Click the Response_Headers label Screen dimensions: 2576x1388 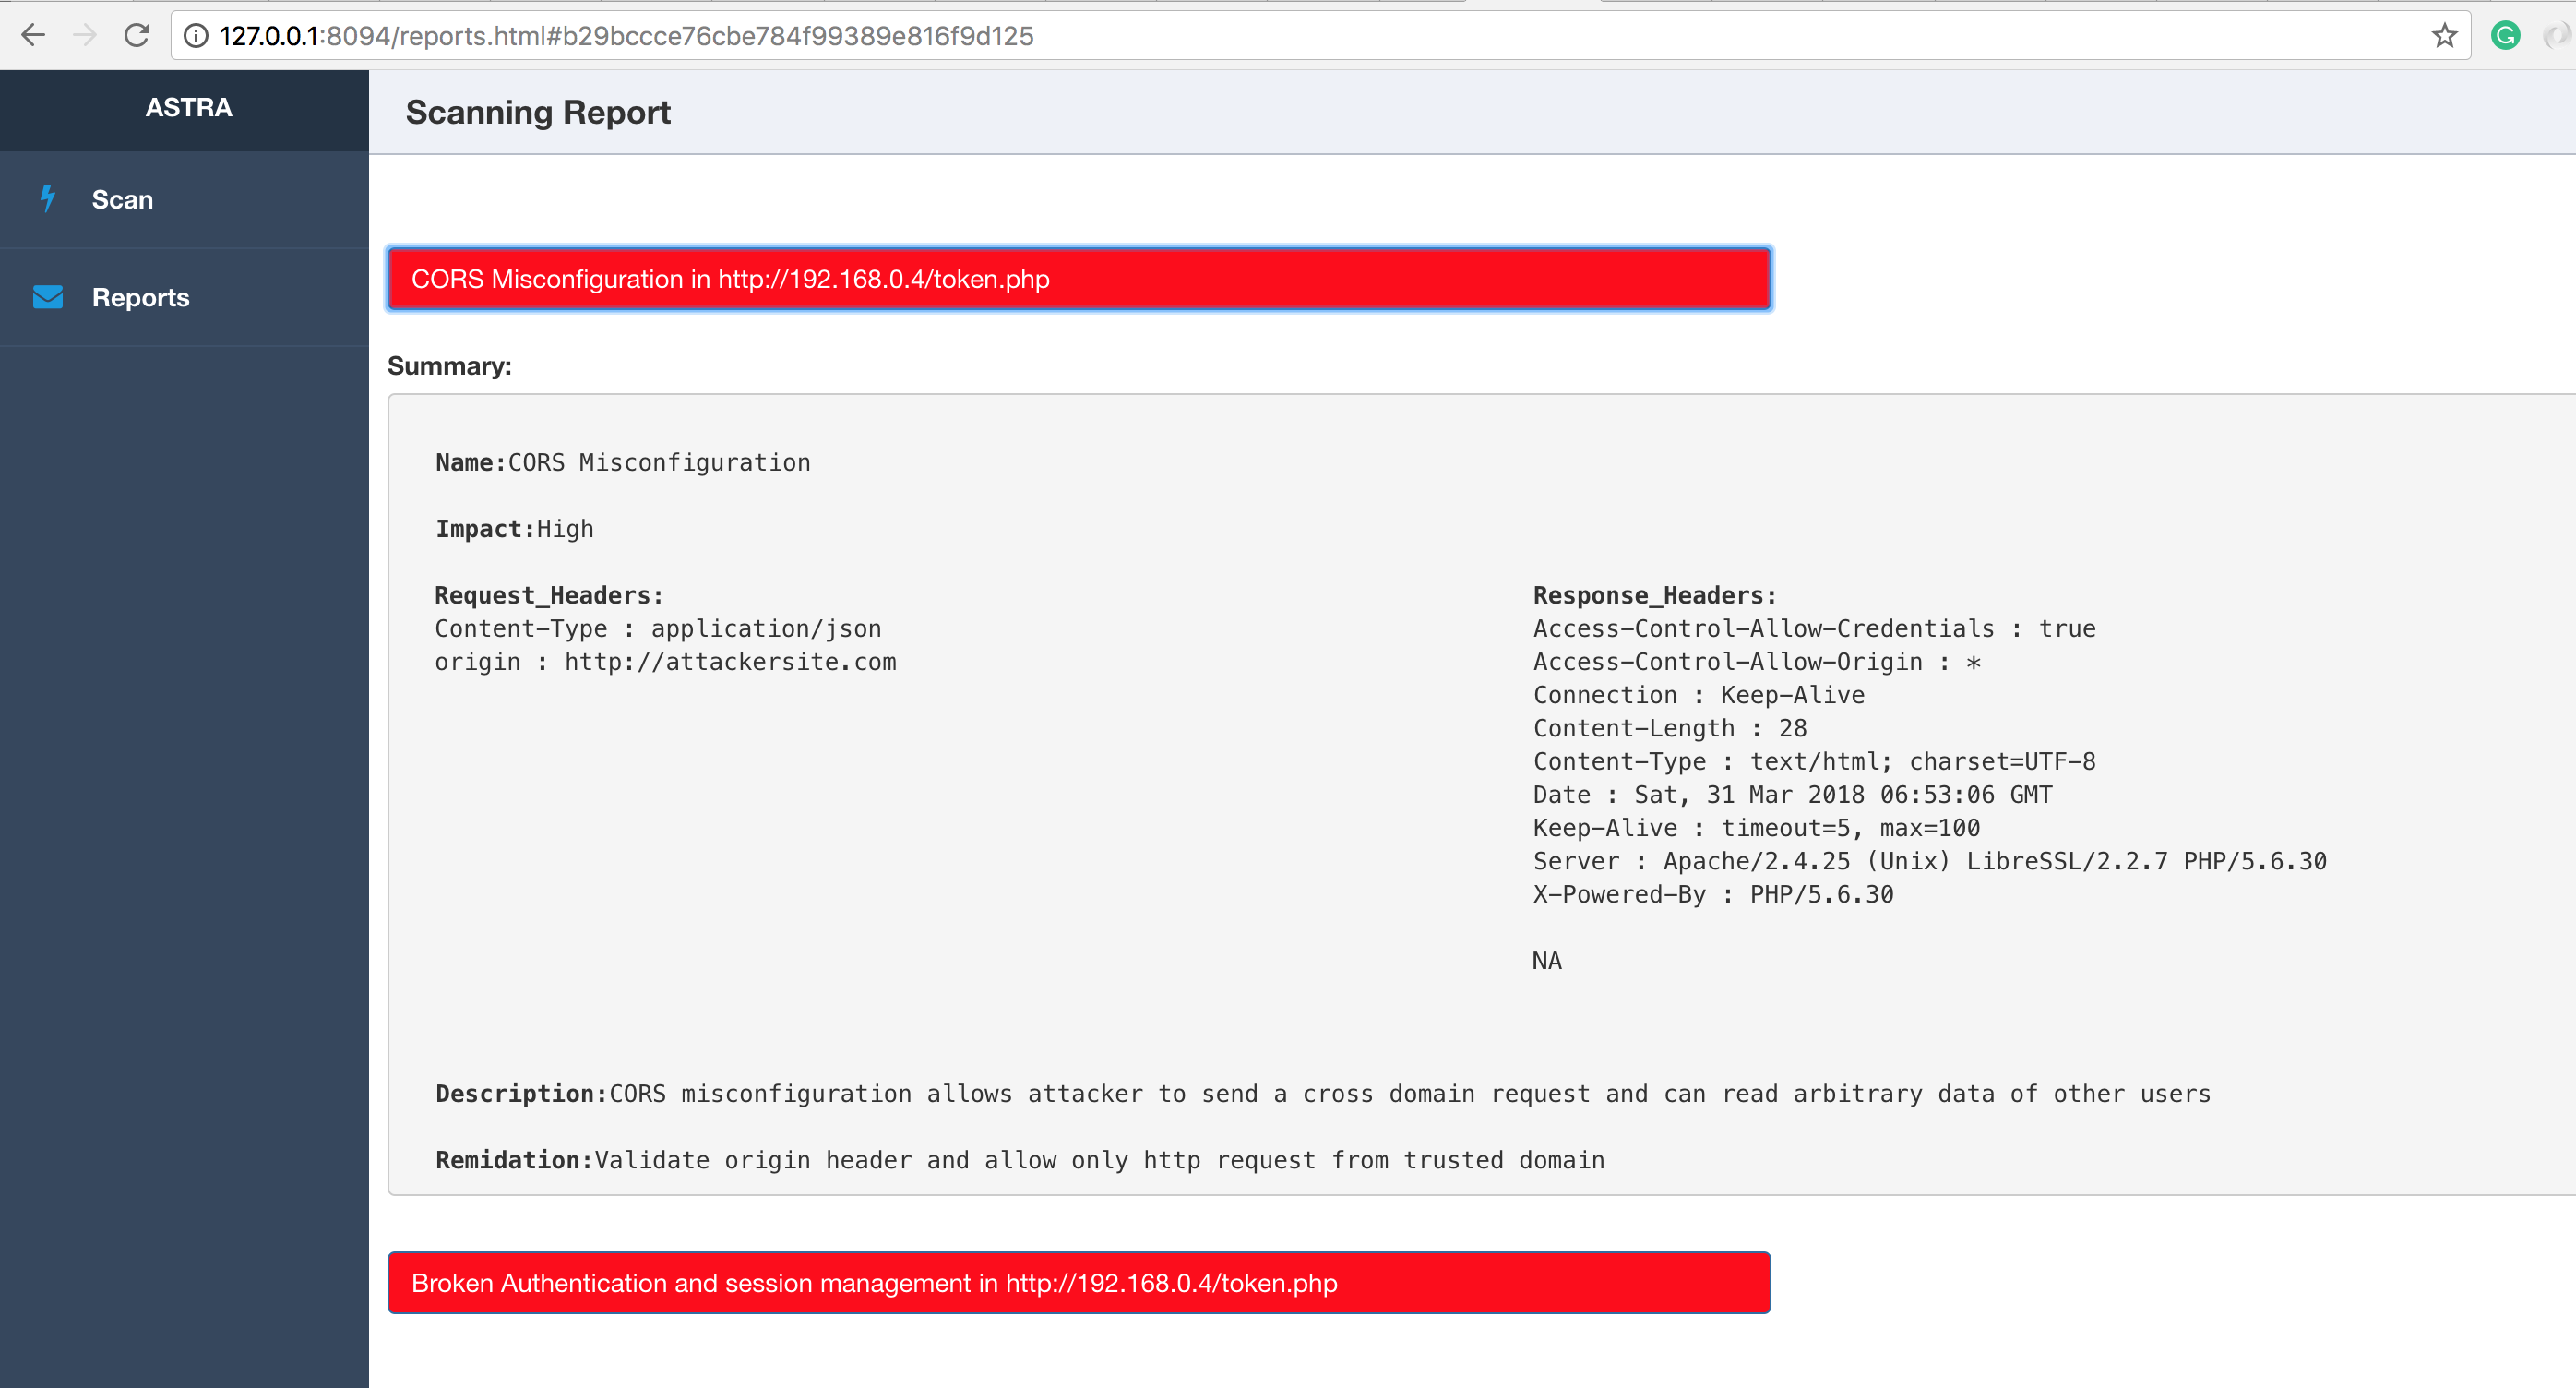(x=1654, y=595)
